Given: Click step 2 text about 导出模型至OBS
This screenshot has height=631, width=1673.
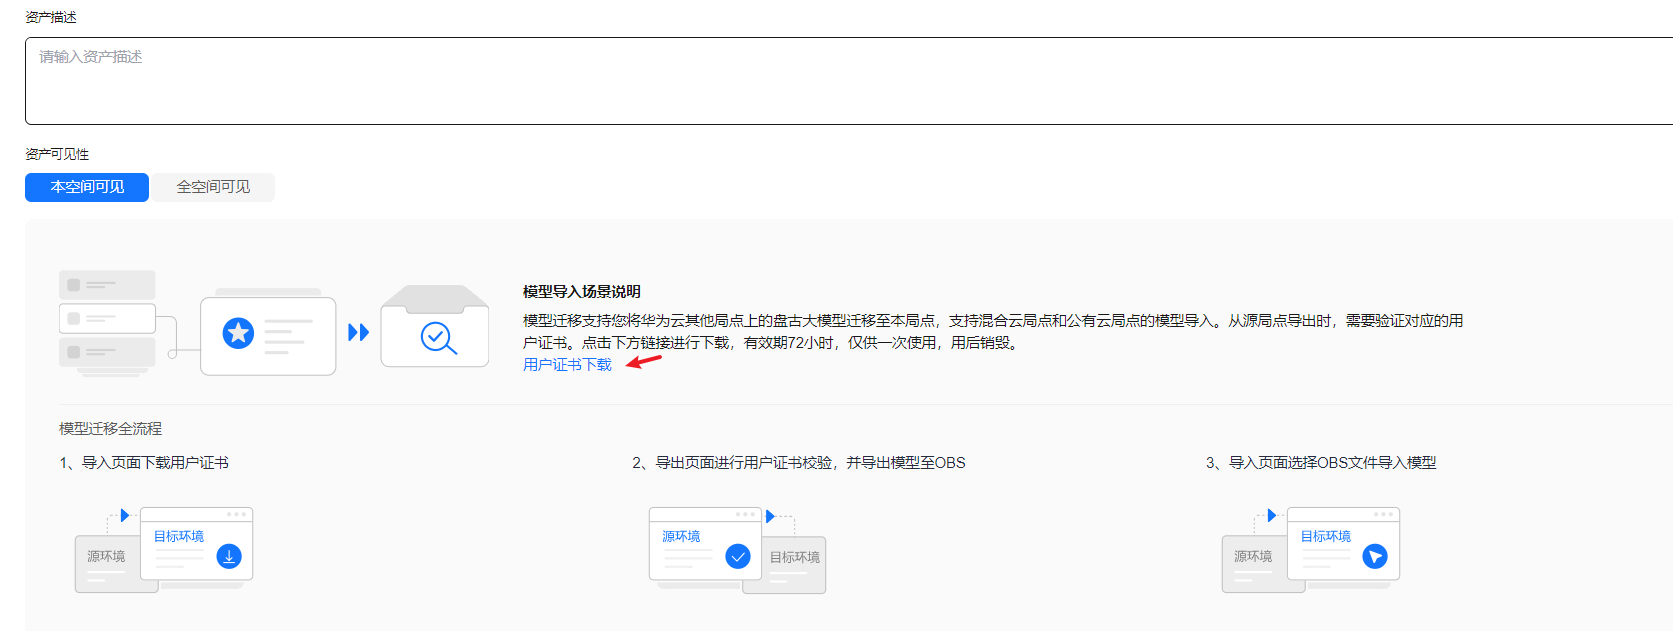Looking at the screenshot, I should pos(799,463).
